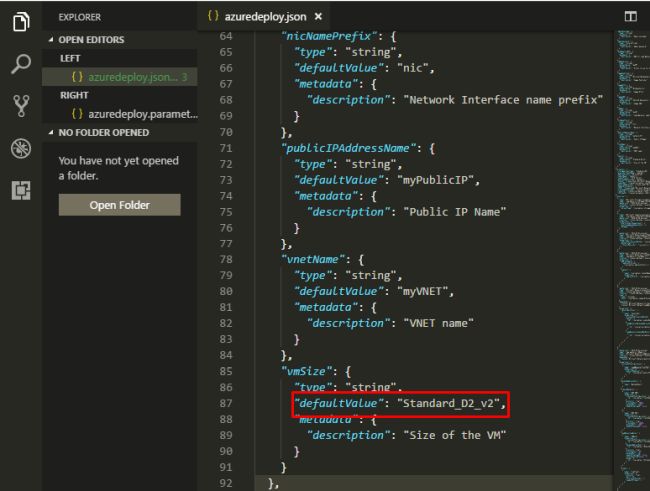
Task: Click the split editor icon
Action: 631,16
